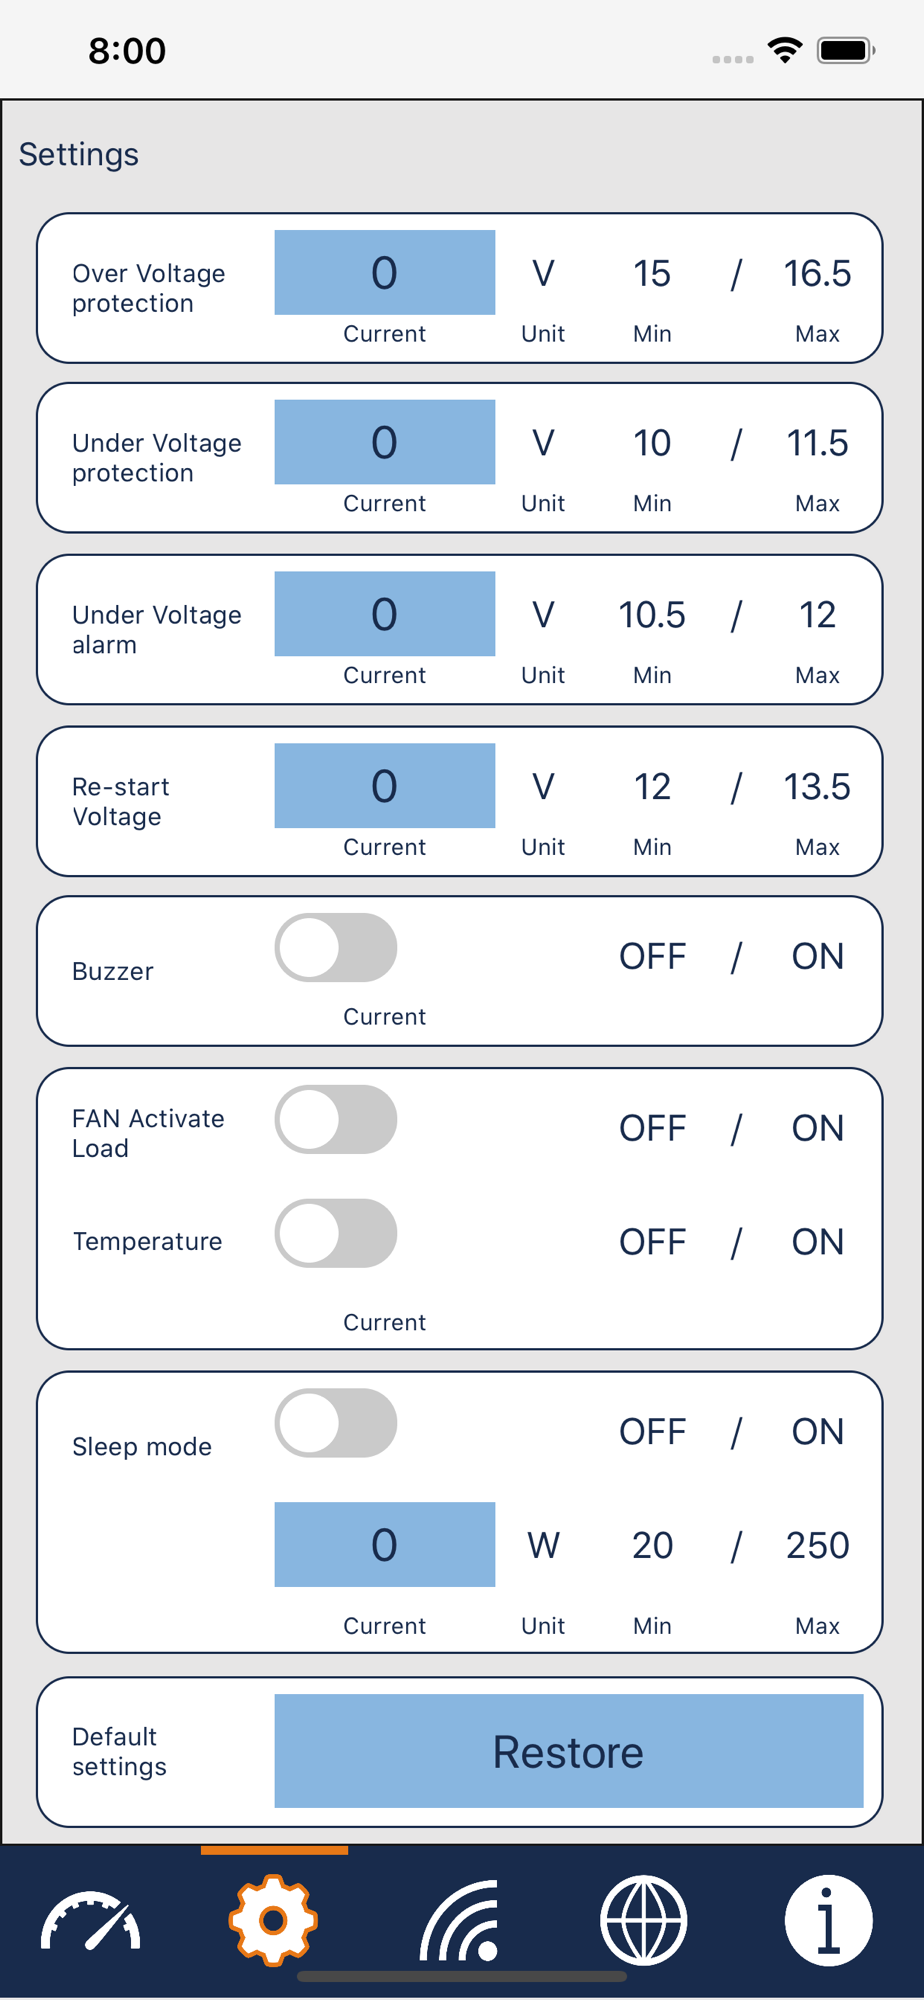This screenshot has height=2000, width=924.
Task: Edit Re-start Voltage current value
Action: click(385, 786)
